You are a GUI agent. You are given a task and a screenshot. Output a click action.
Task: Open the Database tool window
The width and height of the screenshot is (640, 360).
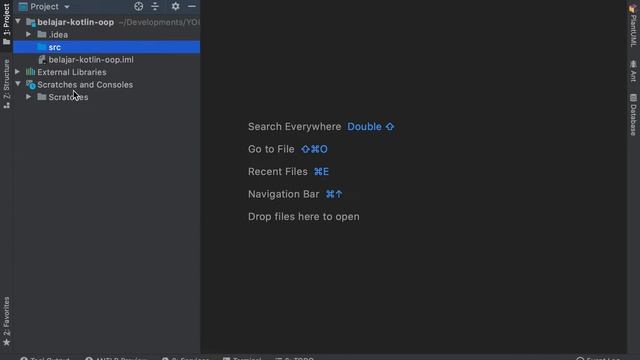[x=633, y=115]
